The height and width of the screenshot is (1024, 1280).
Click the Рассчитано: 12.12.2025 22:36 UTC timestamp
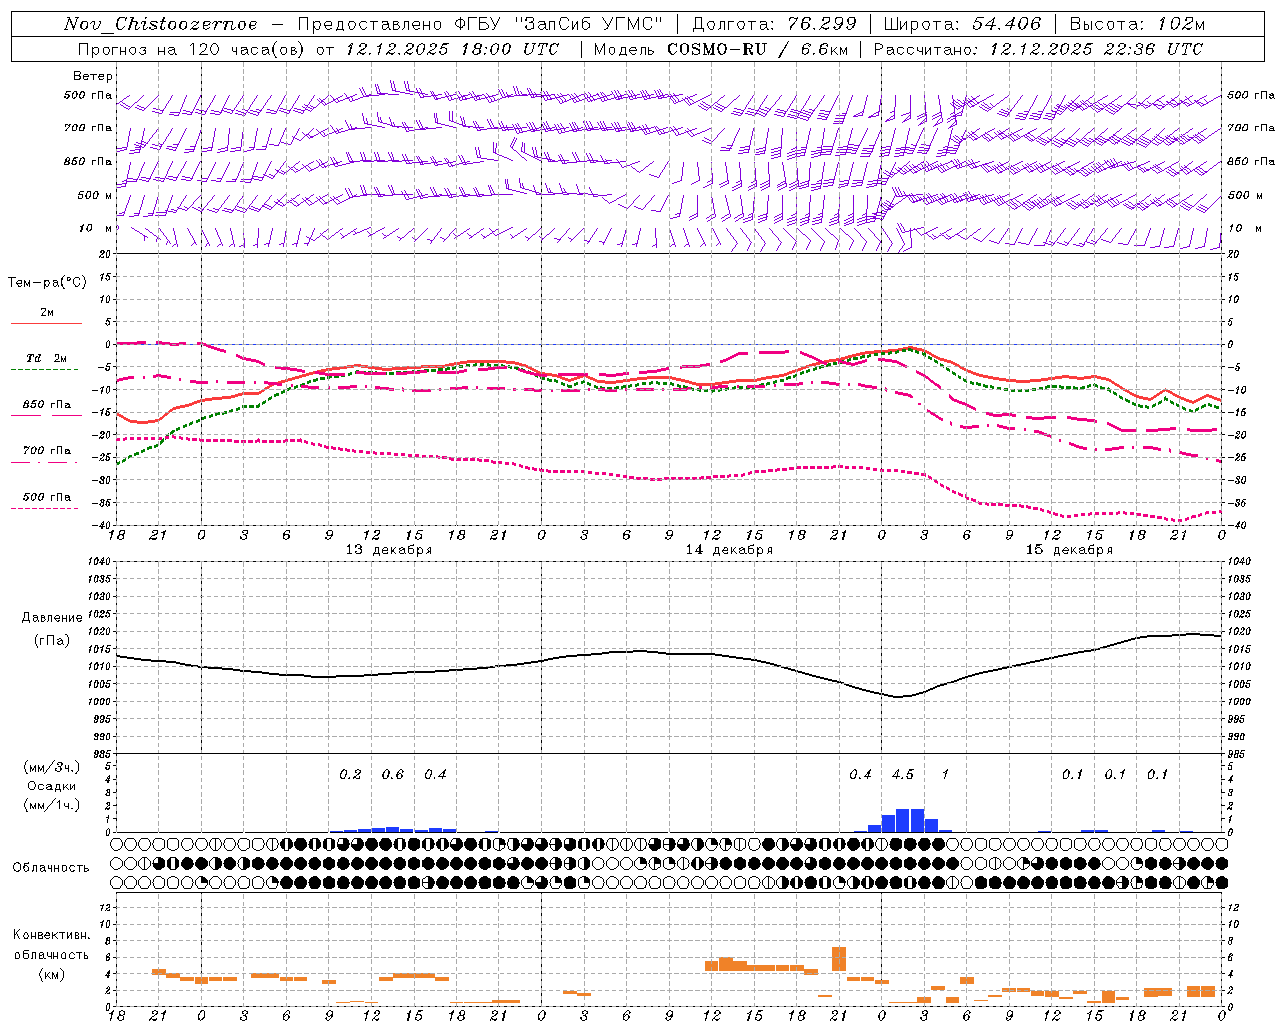pos(1038,49)
